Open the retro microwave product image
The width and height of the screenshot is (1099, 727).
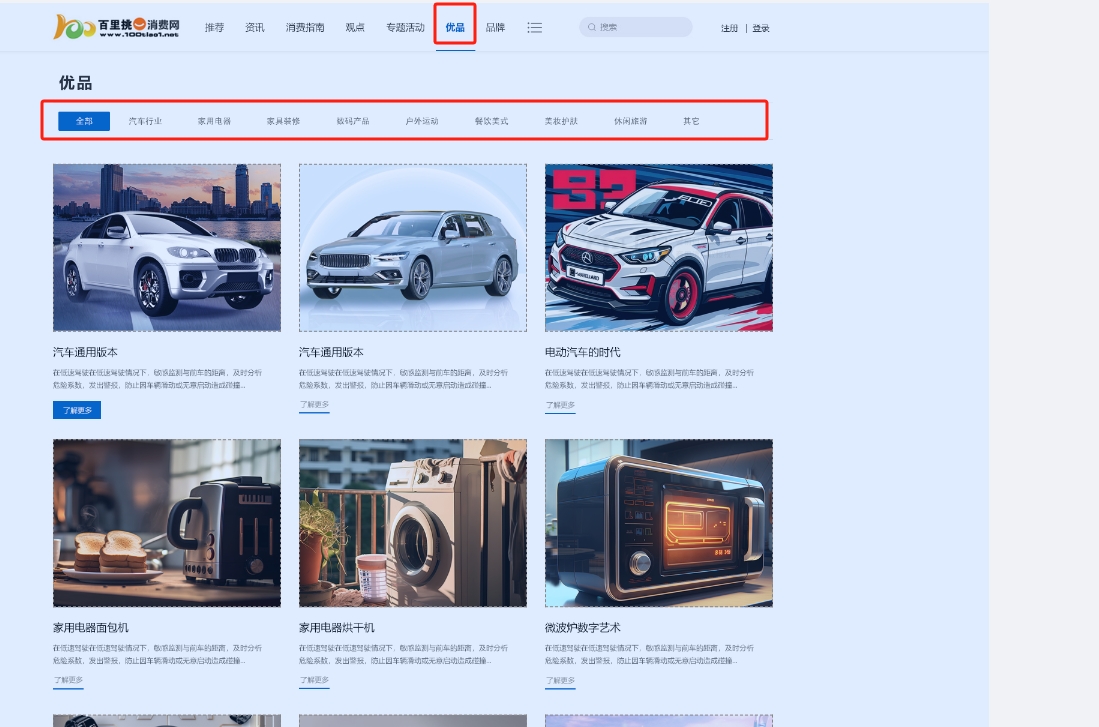tap(659, 523)
